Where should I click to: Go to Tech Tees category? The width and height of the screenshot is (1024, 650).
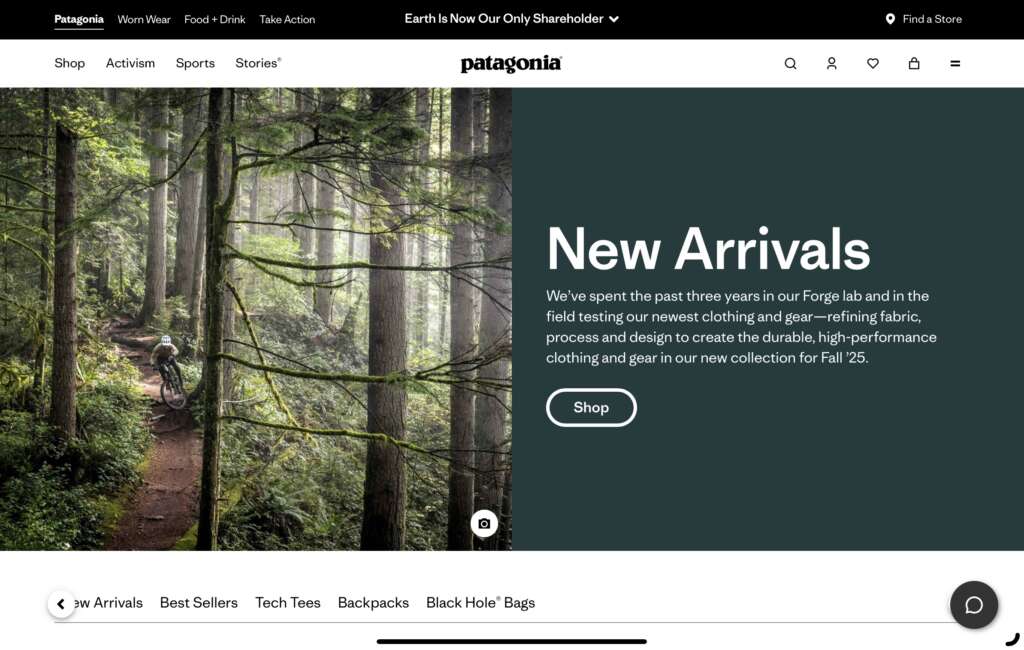[x=287, y=602]
